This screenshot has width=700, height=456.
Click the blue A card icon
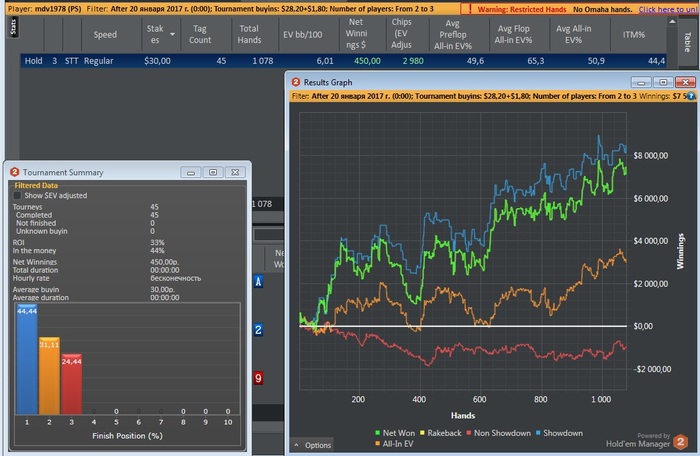258,281
